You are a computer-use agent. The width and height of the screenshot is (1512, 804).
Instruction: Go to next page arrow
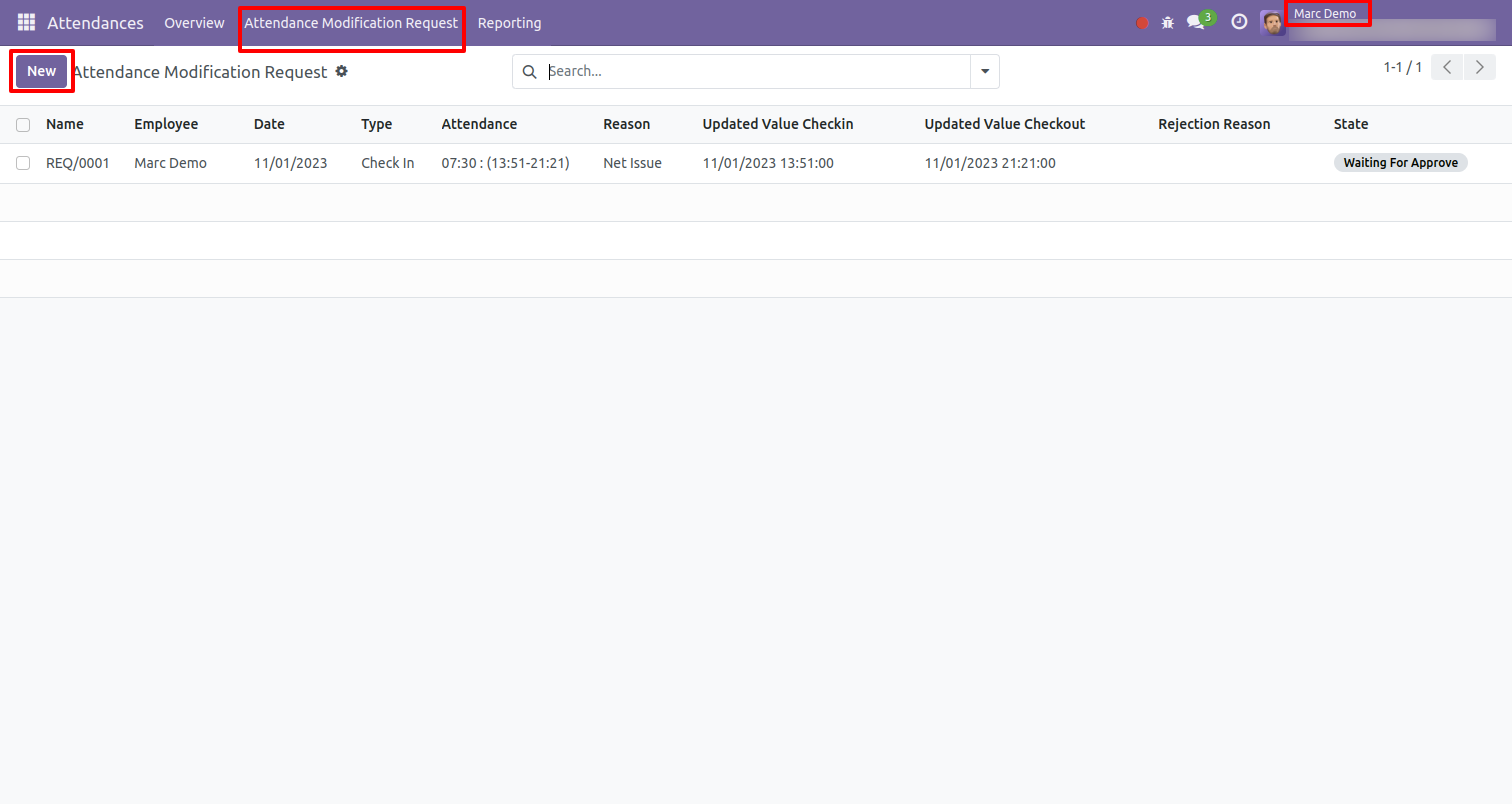coord(1480,68)
